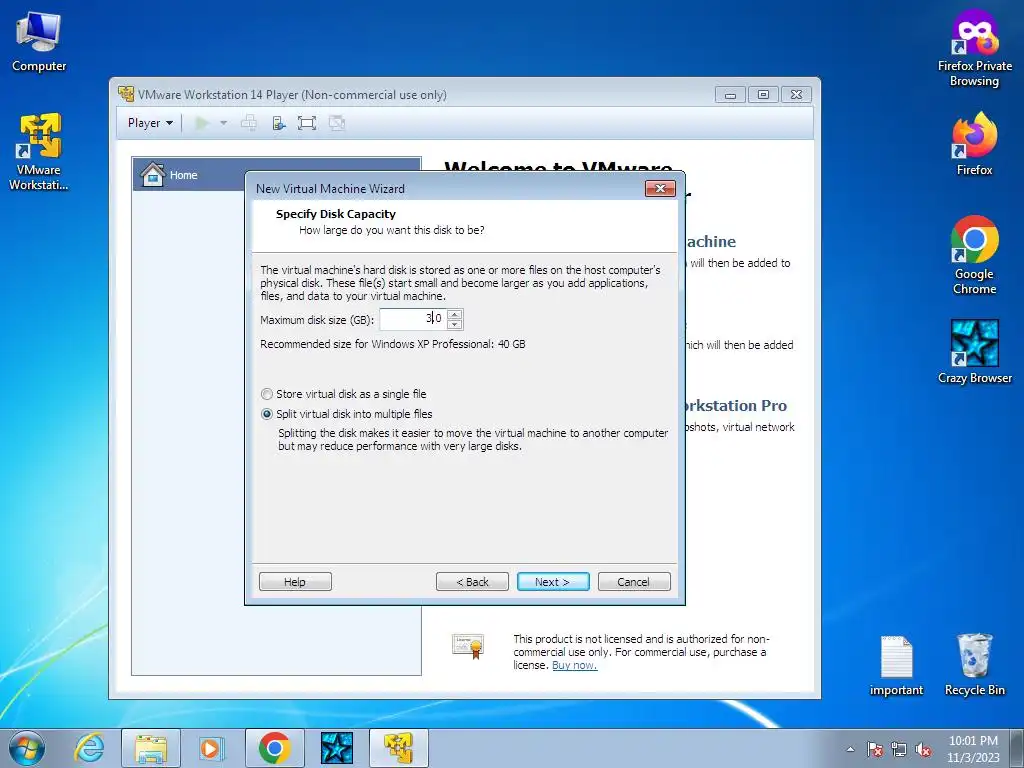Click the Help button in the wizard

pyautogui.click(x=295, y=582)
